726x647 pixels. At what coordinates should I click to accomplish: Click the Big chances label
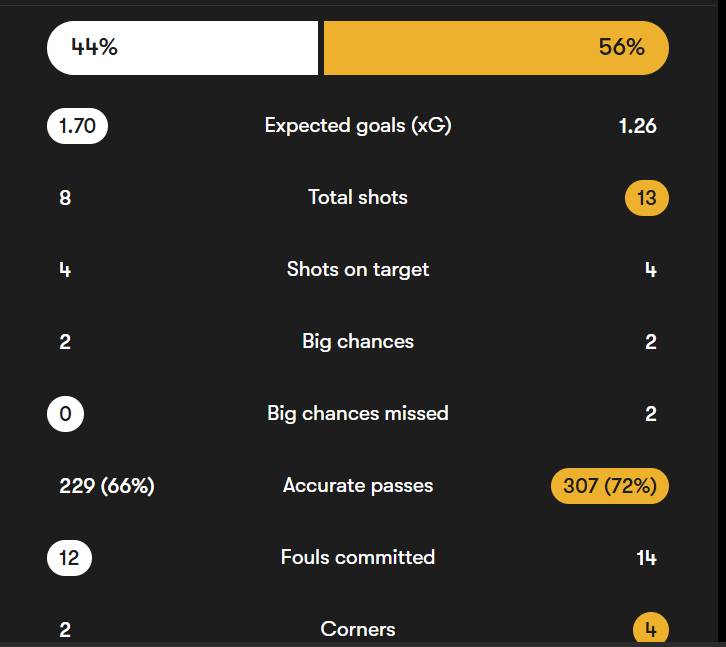(358, 342)
